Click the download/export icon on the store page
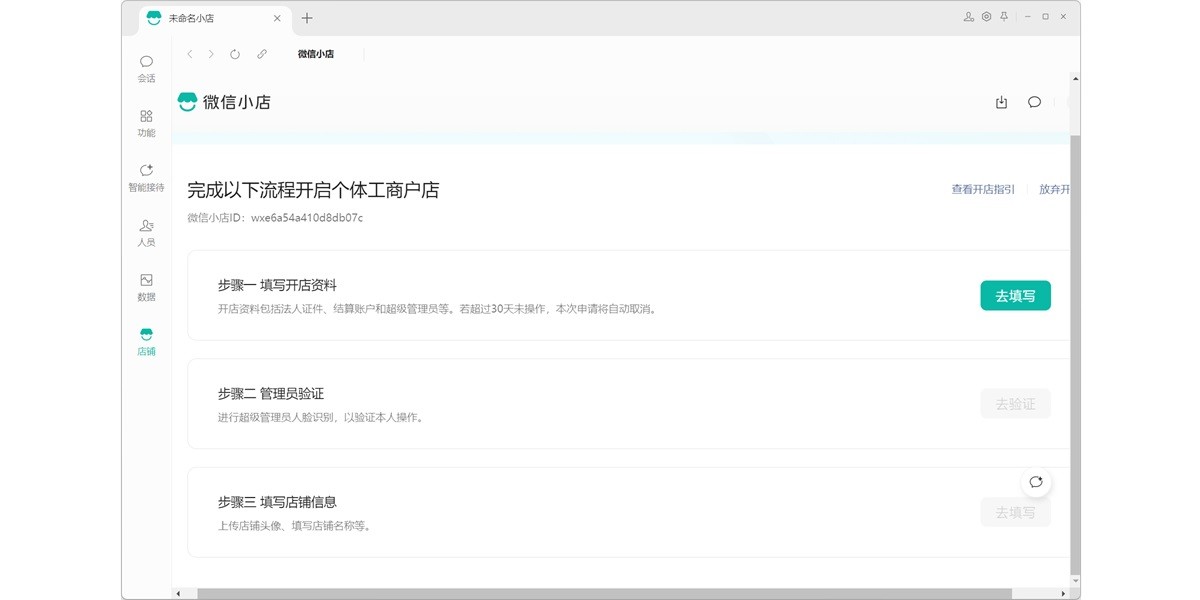This screenshot has width=1200, height=600. point(1001,102)
